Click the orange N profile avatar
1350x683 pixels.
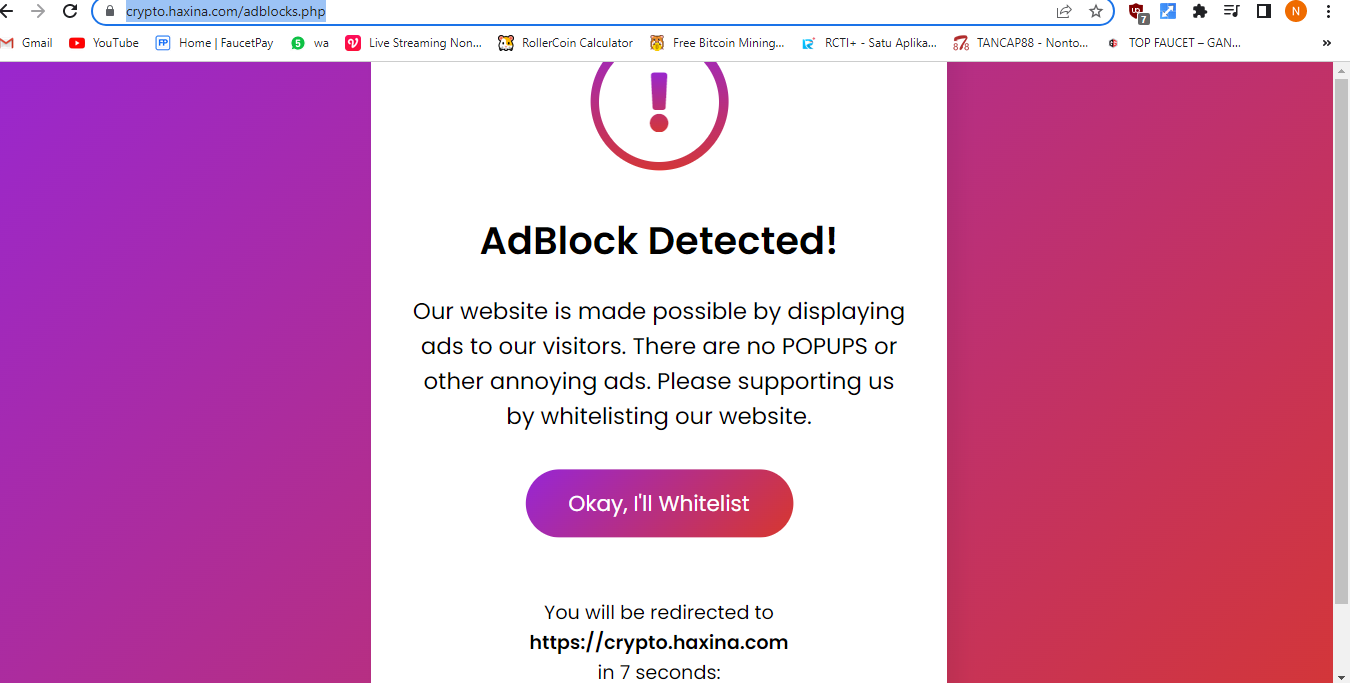(x=1296, y=12)
